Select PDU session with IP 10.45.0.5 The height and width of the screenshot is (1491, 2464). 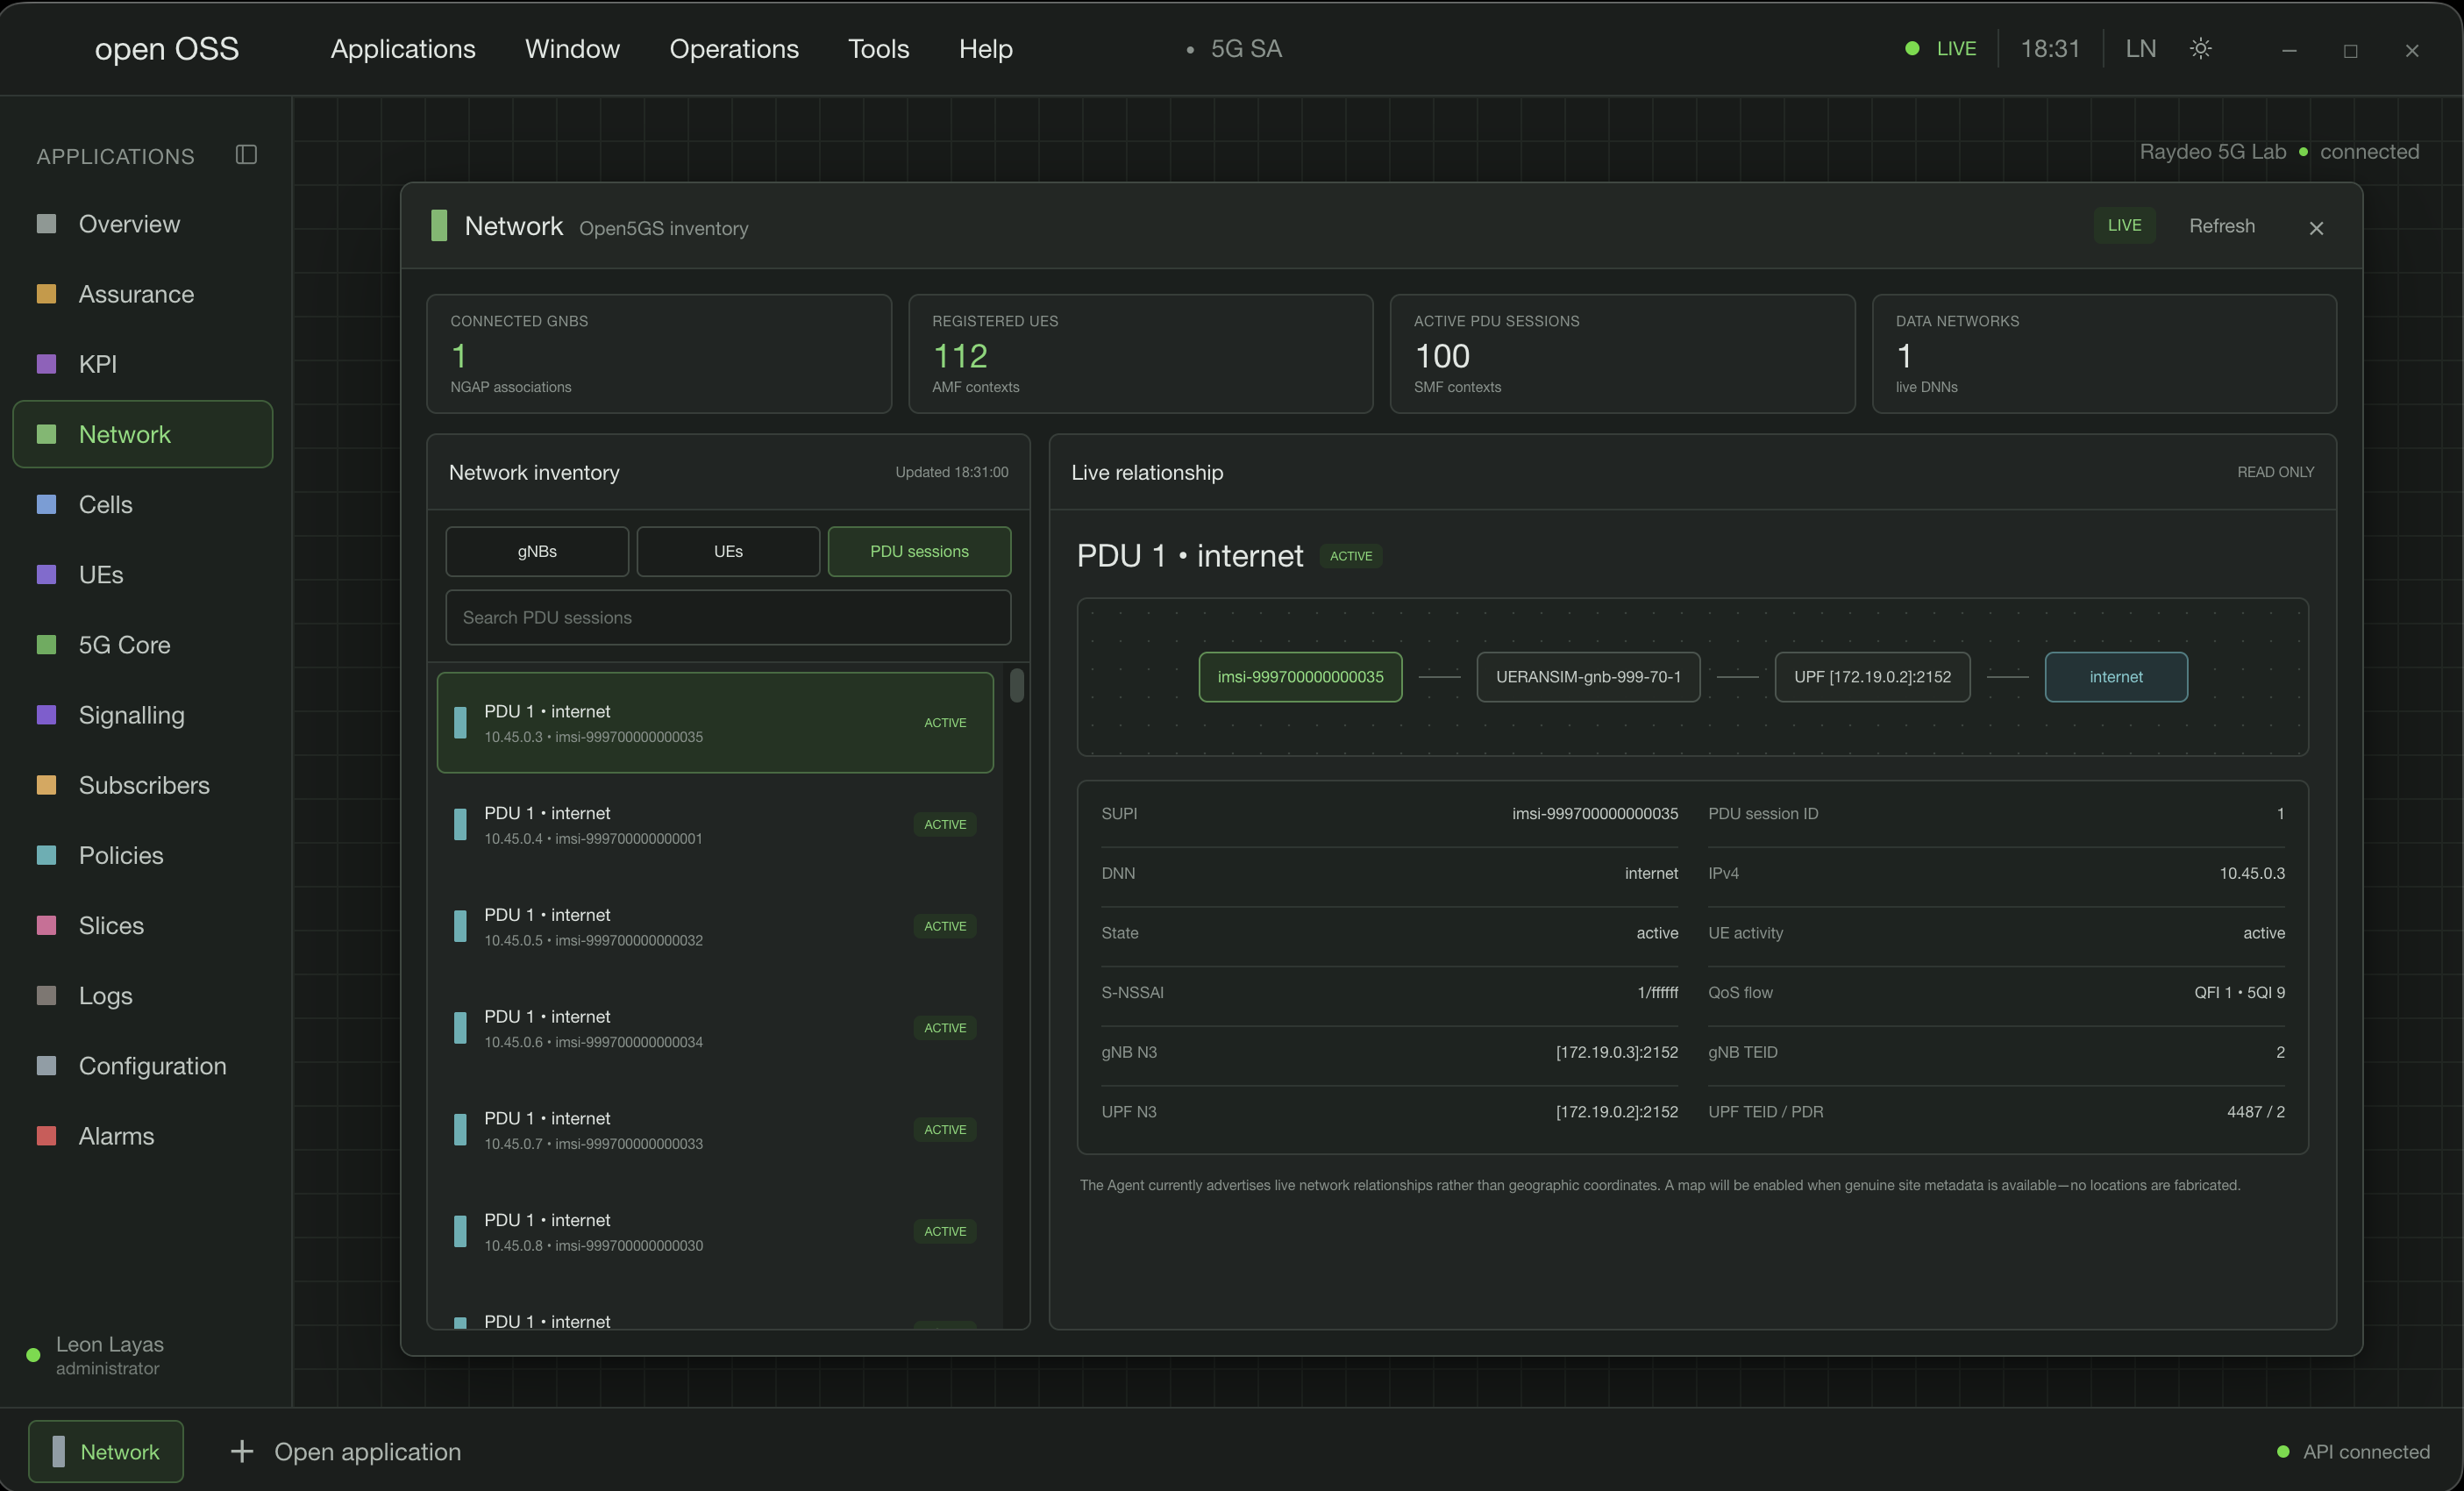click(715, 926)
